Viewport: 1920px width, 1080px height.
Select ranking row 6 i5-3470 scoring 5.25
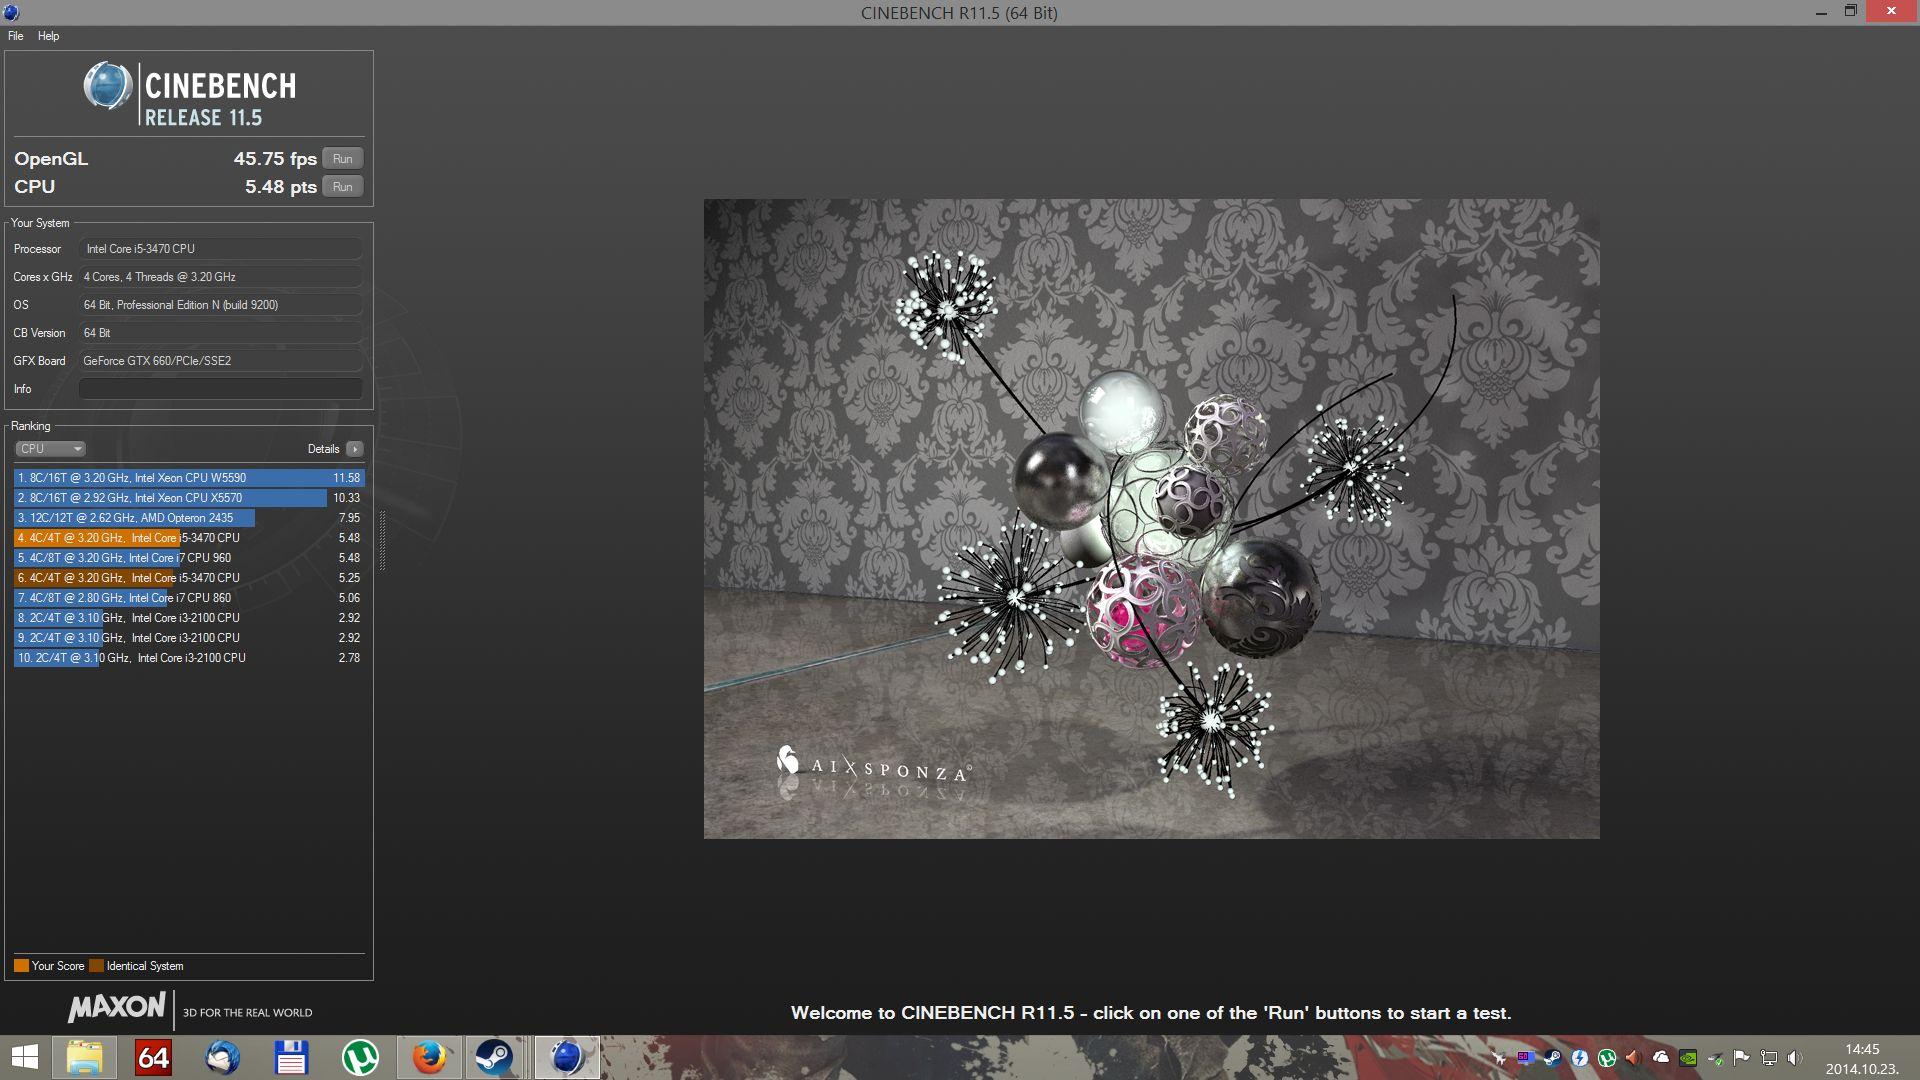(189, 578)
